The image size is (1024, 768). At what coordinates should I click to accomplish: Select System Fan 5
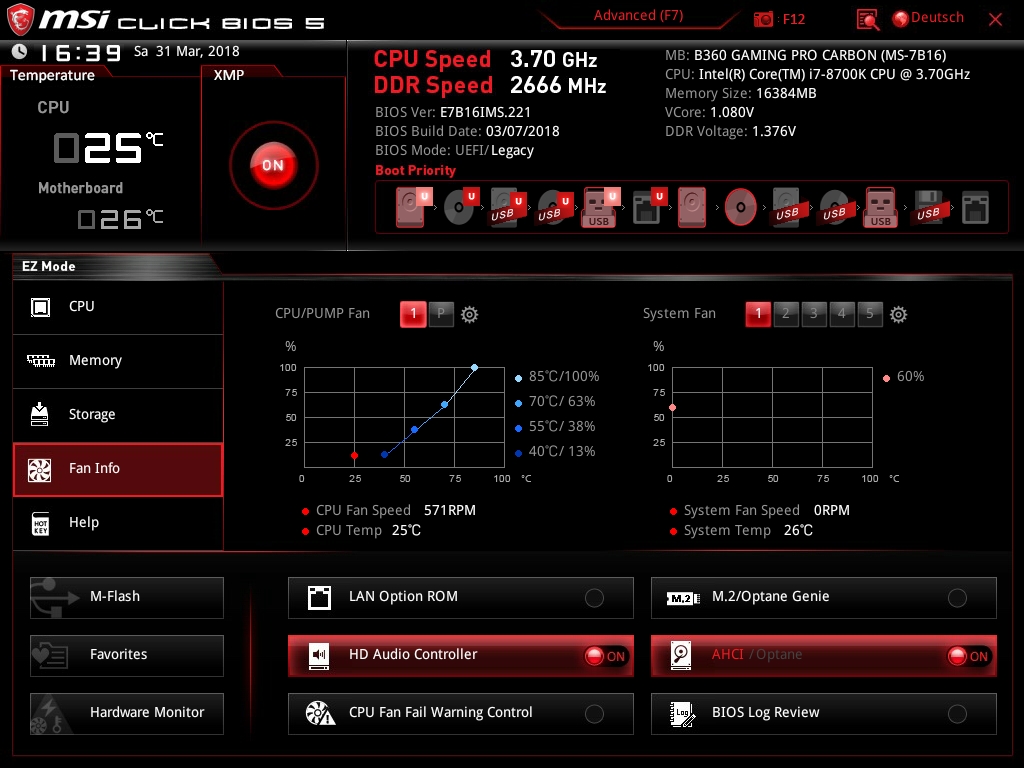tap(870, 314)
